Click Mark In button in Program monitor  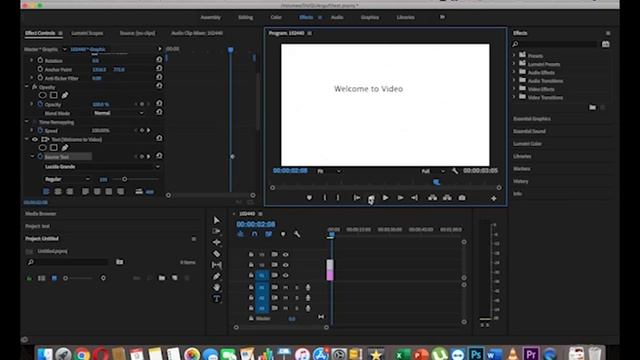[325, 198]
